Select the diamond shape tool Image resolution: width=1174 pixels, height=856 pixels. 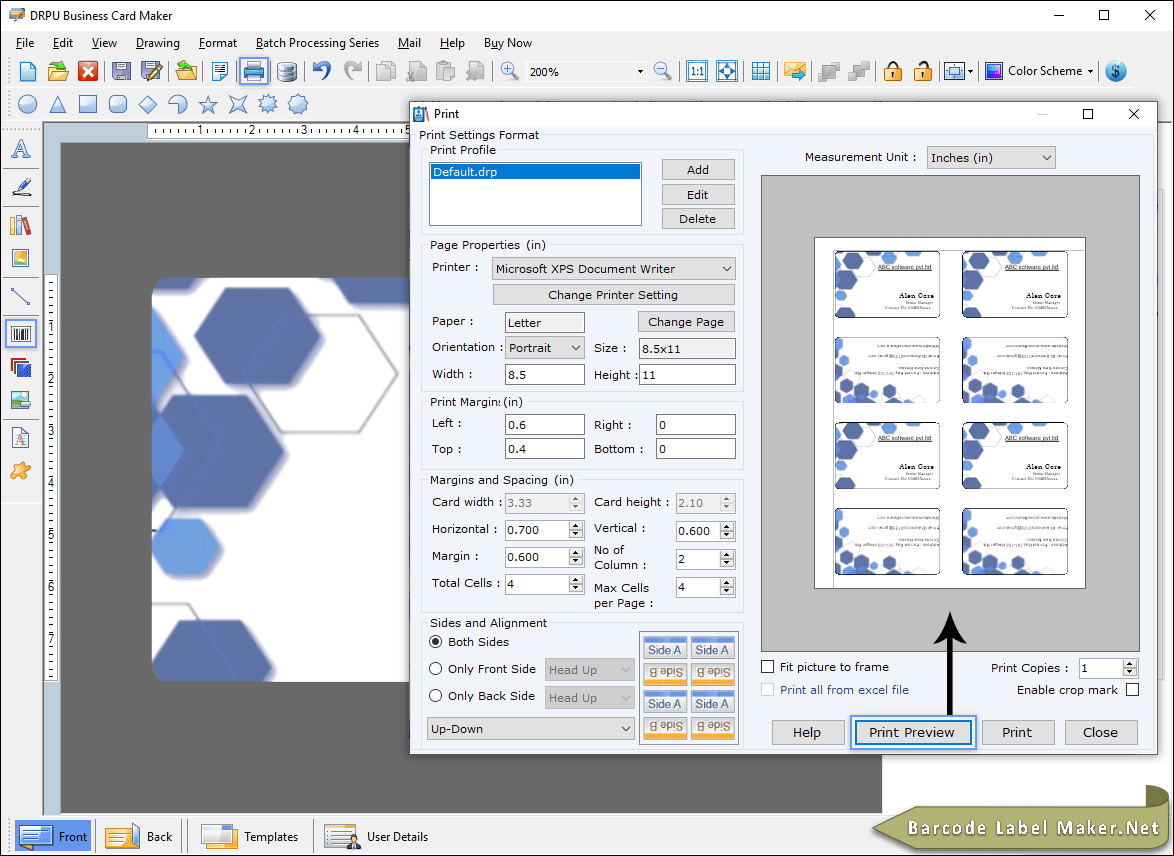pyautogui.click(x=148, y=104)
